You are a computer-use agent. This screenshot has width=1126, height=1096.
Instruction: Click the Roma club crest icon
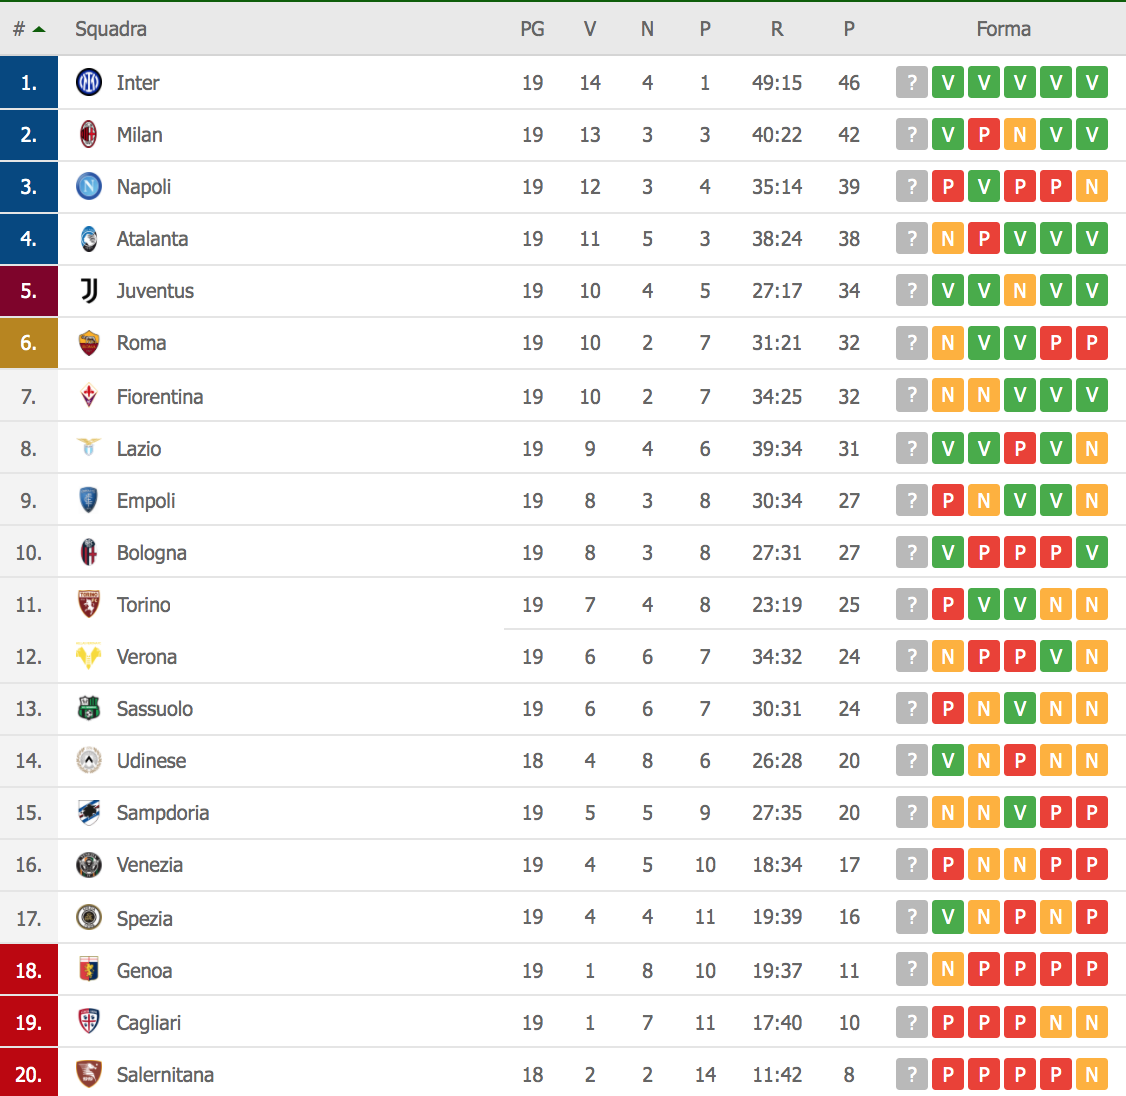[x=89, y=343]
